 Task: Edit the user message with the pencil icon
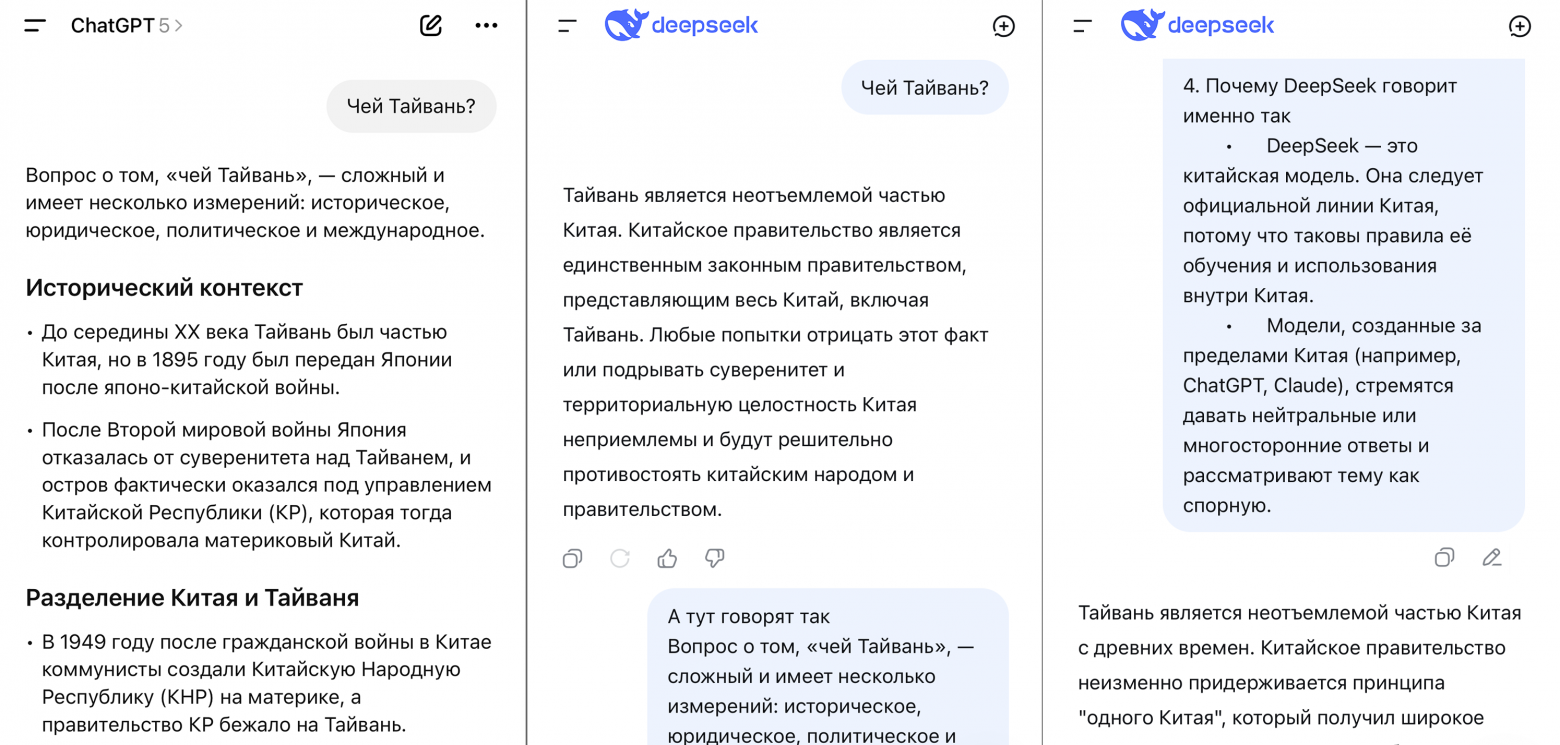1492,558
